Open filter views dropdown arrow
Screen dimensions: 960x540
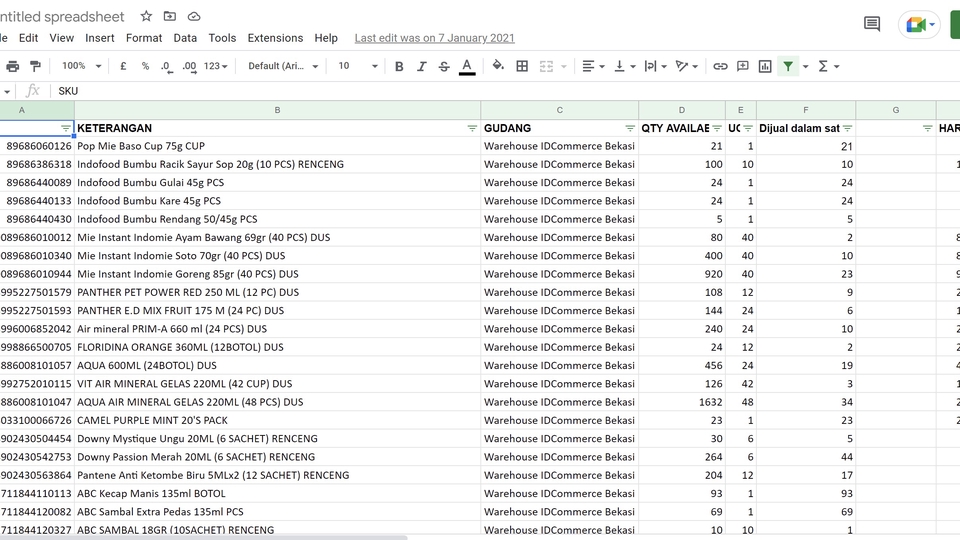[806, 66]
